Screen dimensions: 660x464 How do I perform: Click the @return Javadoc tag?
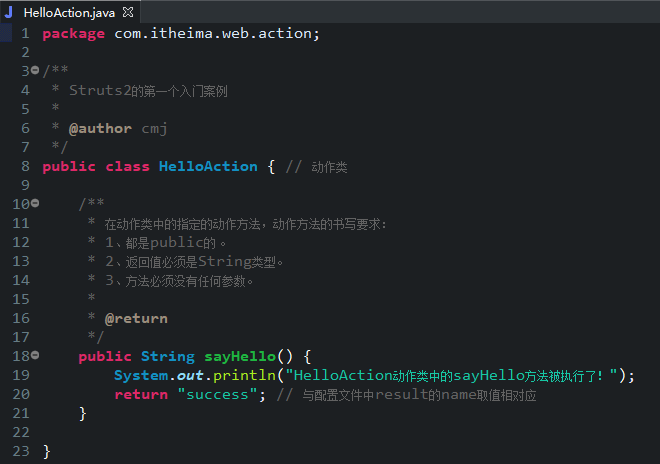[x=136, y=318]
